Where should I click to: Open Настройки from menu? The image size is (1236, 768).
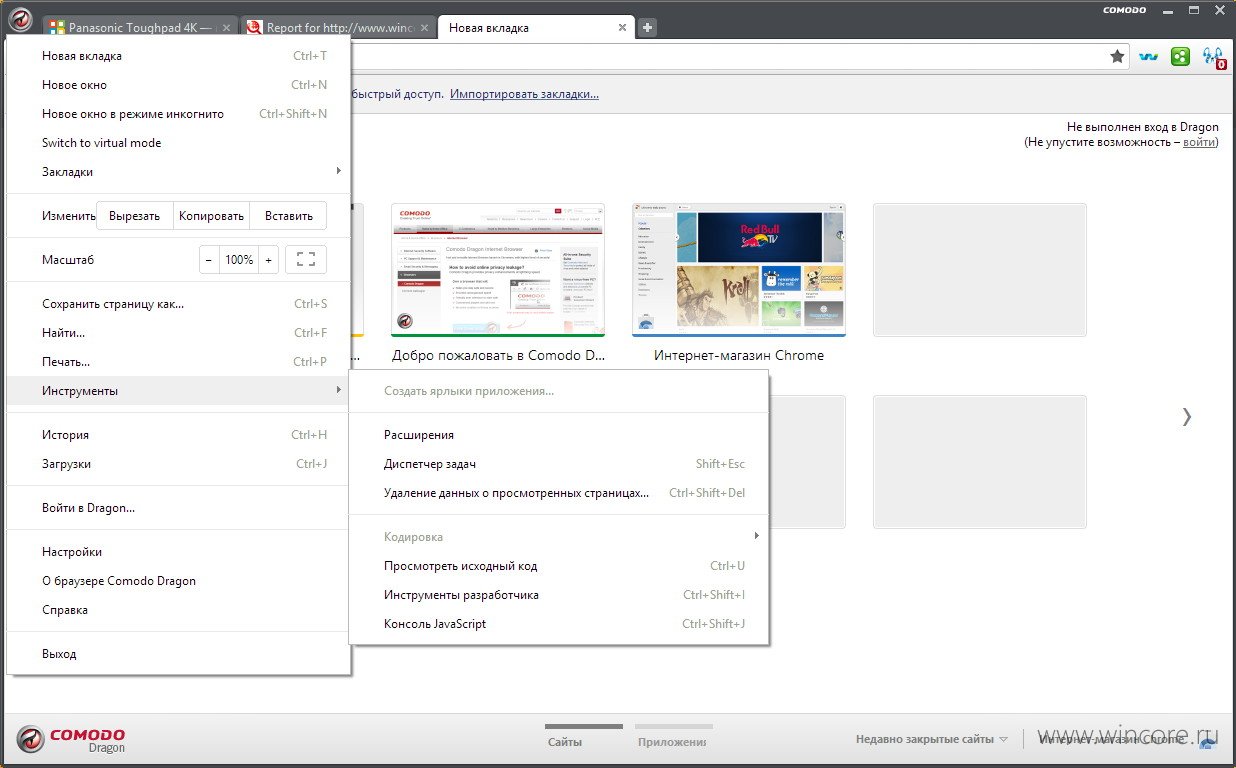[x=178, y=552]
